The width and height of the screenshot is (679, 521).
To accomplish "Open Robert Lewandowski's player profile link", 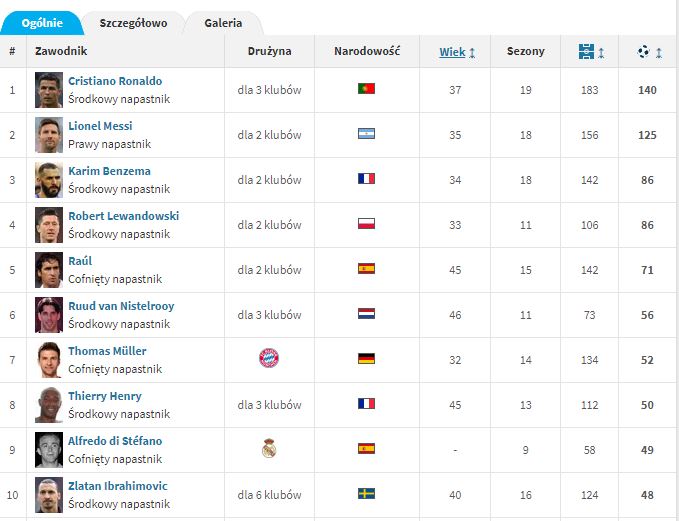I will pyautogui.click(x=123, y=216).
